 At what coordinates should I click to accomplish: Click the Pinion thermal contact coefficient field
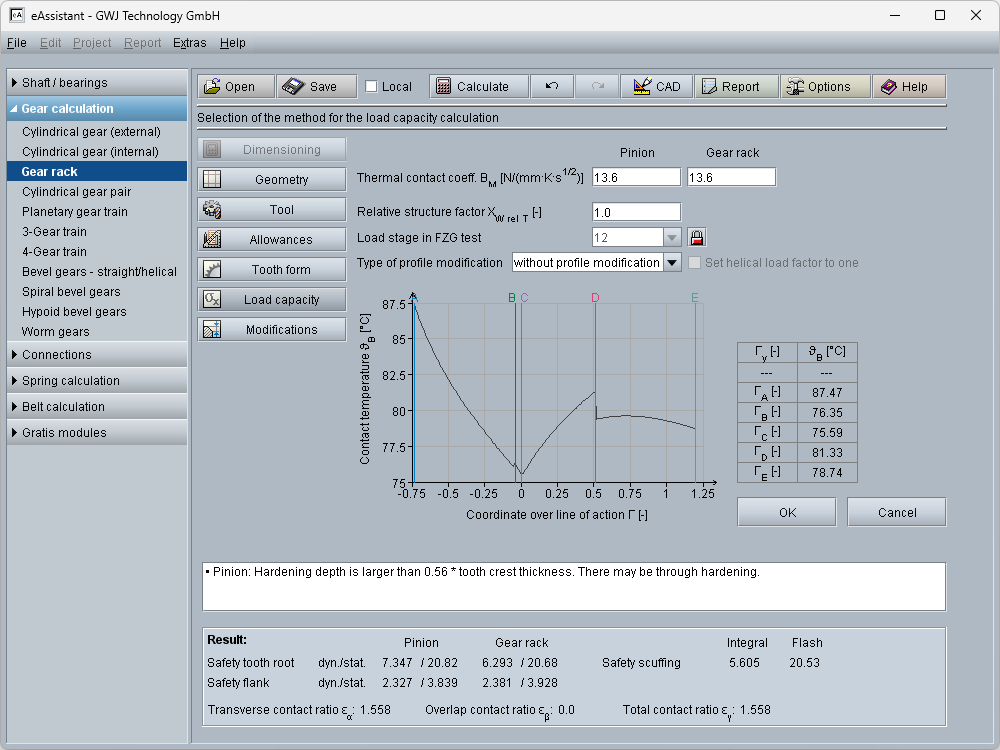(x=636, y=177)
